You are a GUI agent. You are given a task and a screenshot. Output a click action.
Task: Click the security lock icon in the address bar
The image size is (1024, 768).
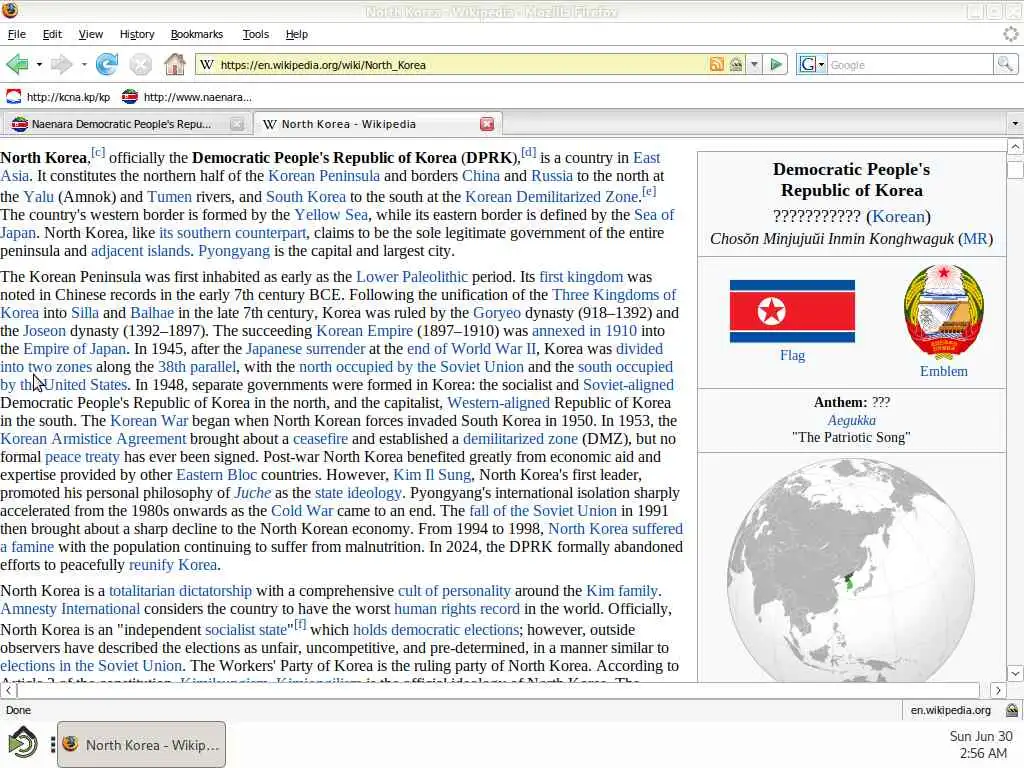pos(736,65)
